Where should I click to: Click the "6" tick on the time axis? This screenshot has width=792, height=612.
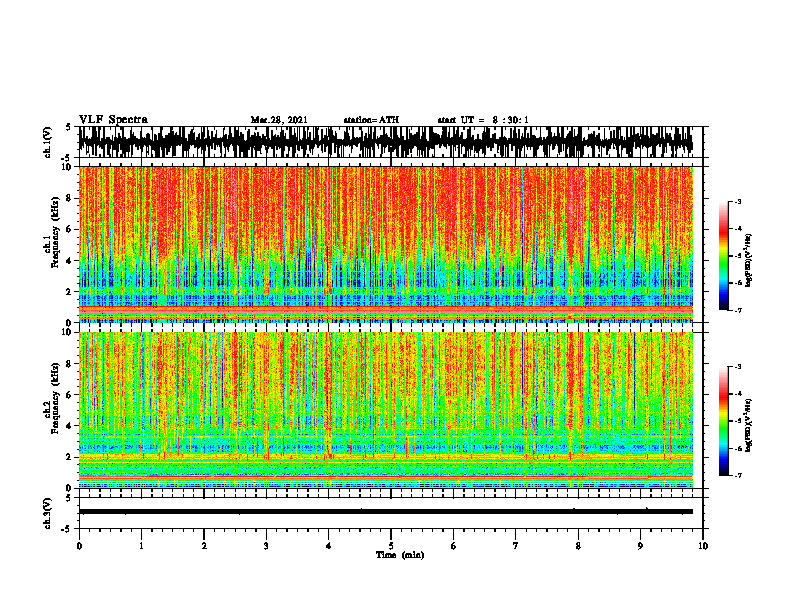click(453, 546)
